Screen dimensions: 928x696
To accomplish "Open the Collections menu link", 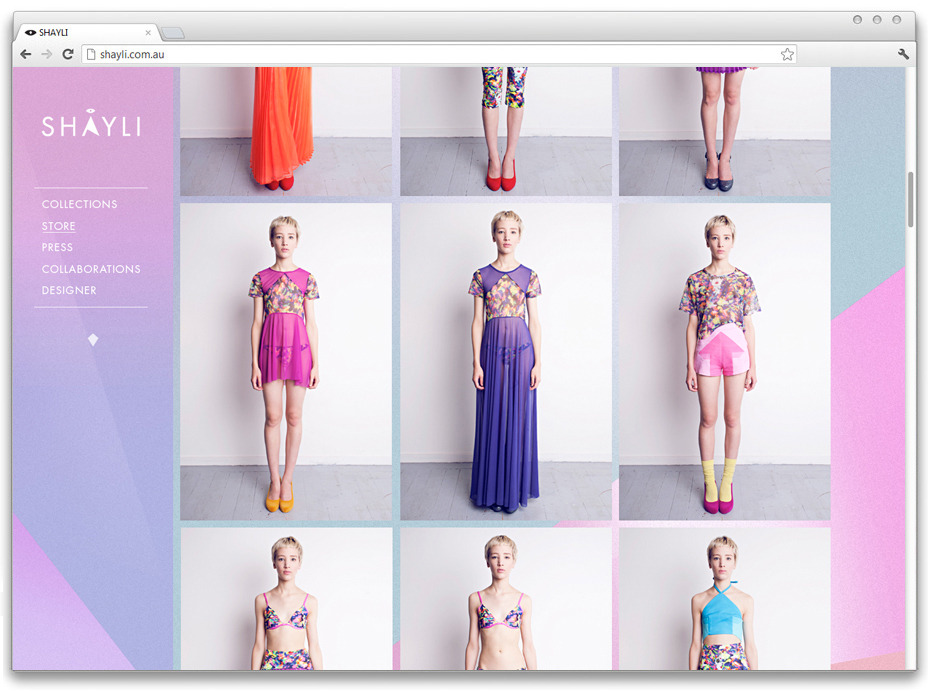I will tap(79, 204).
